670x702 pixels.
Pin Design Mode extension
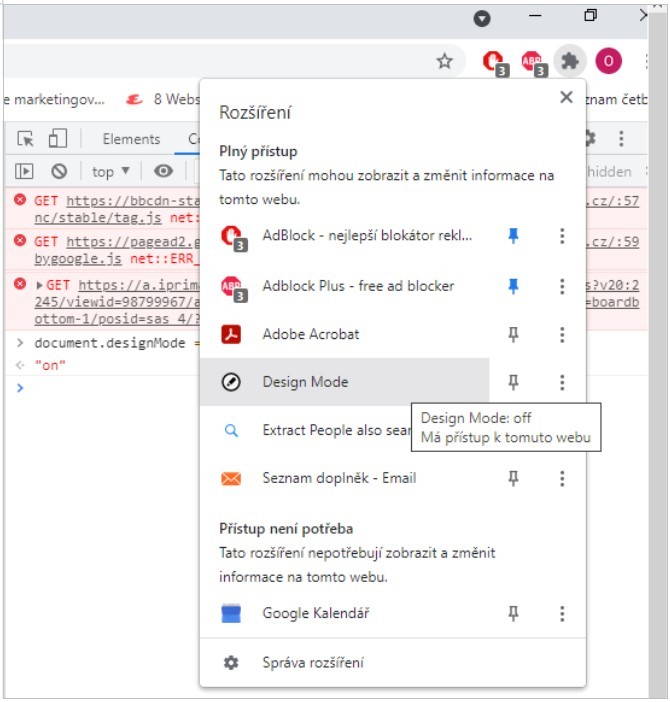tap(513, 382)
